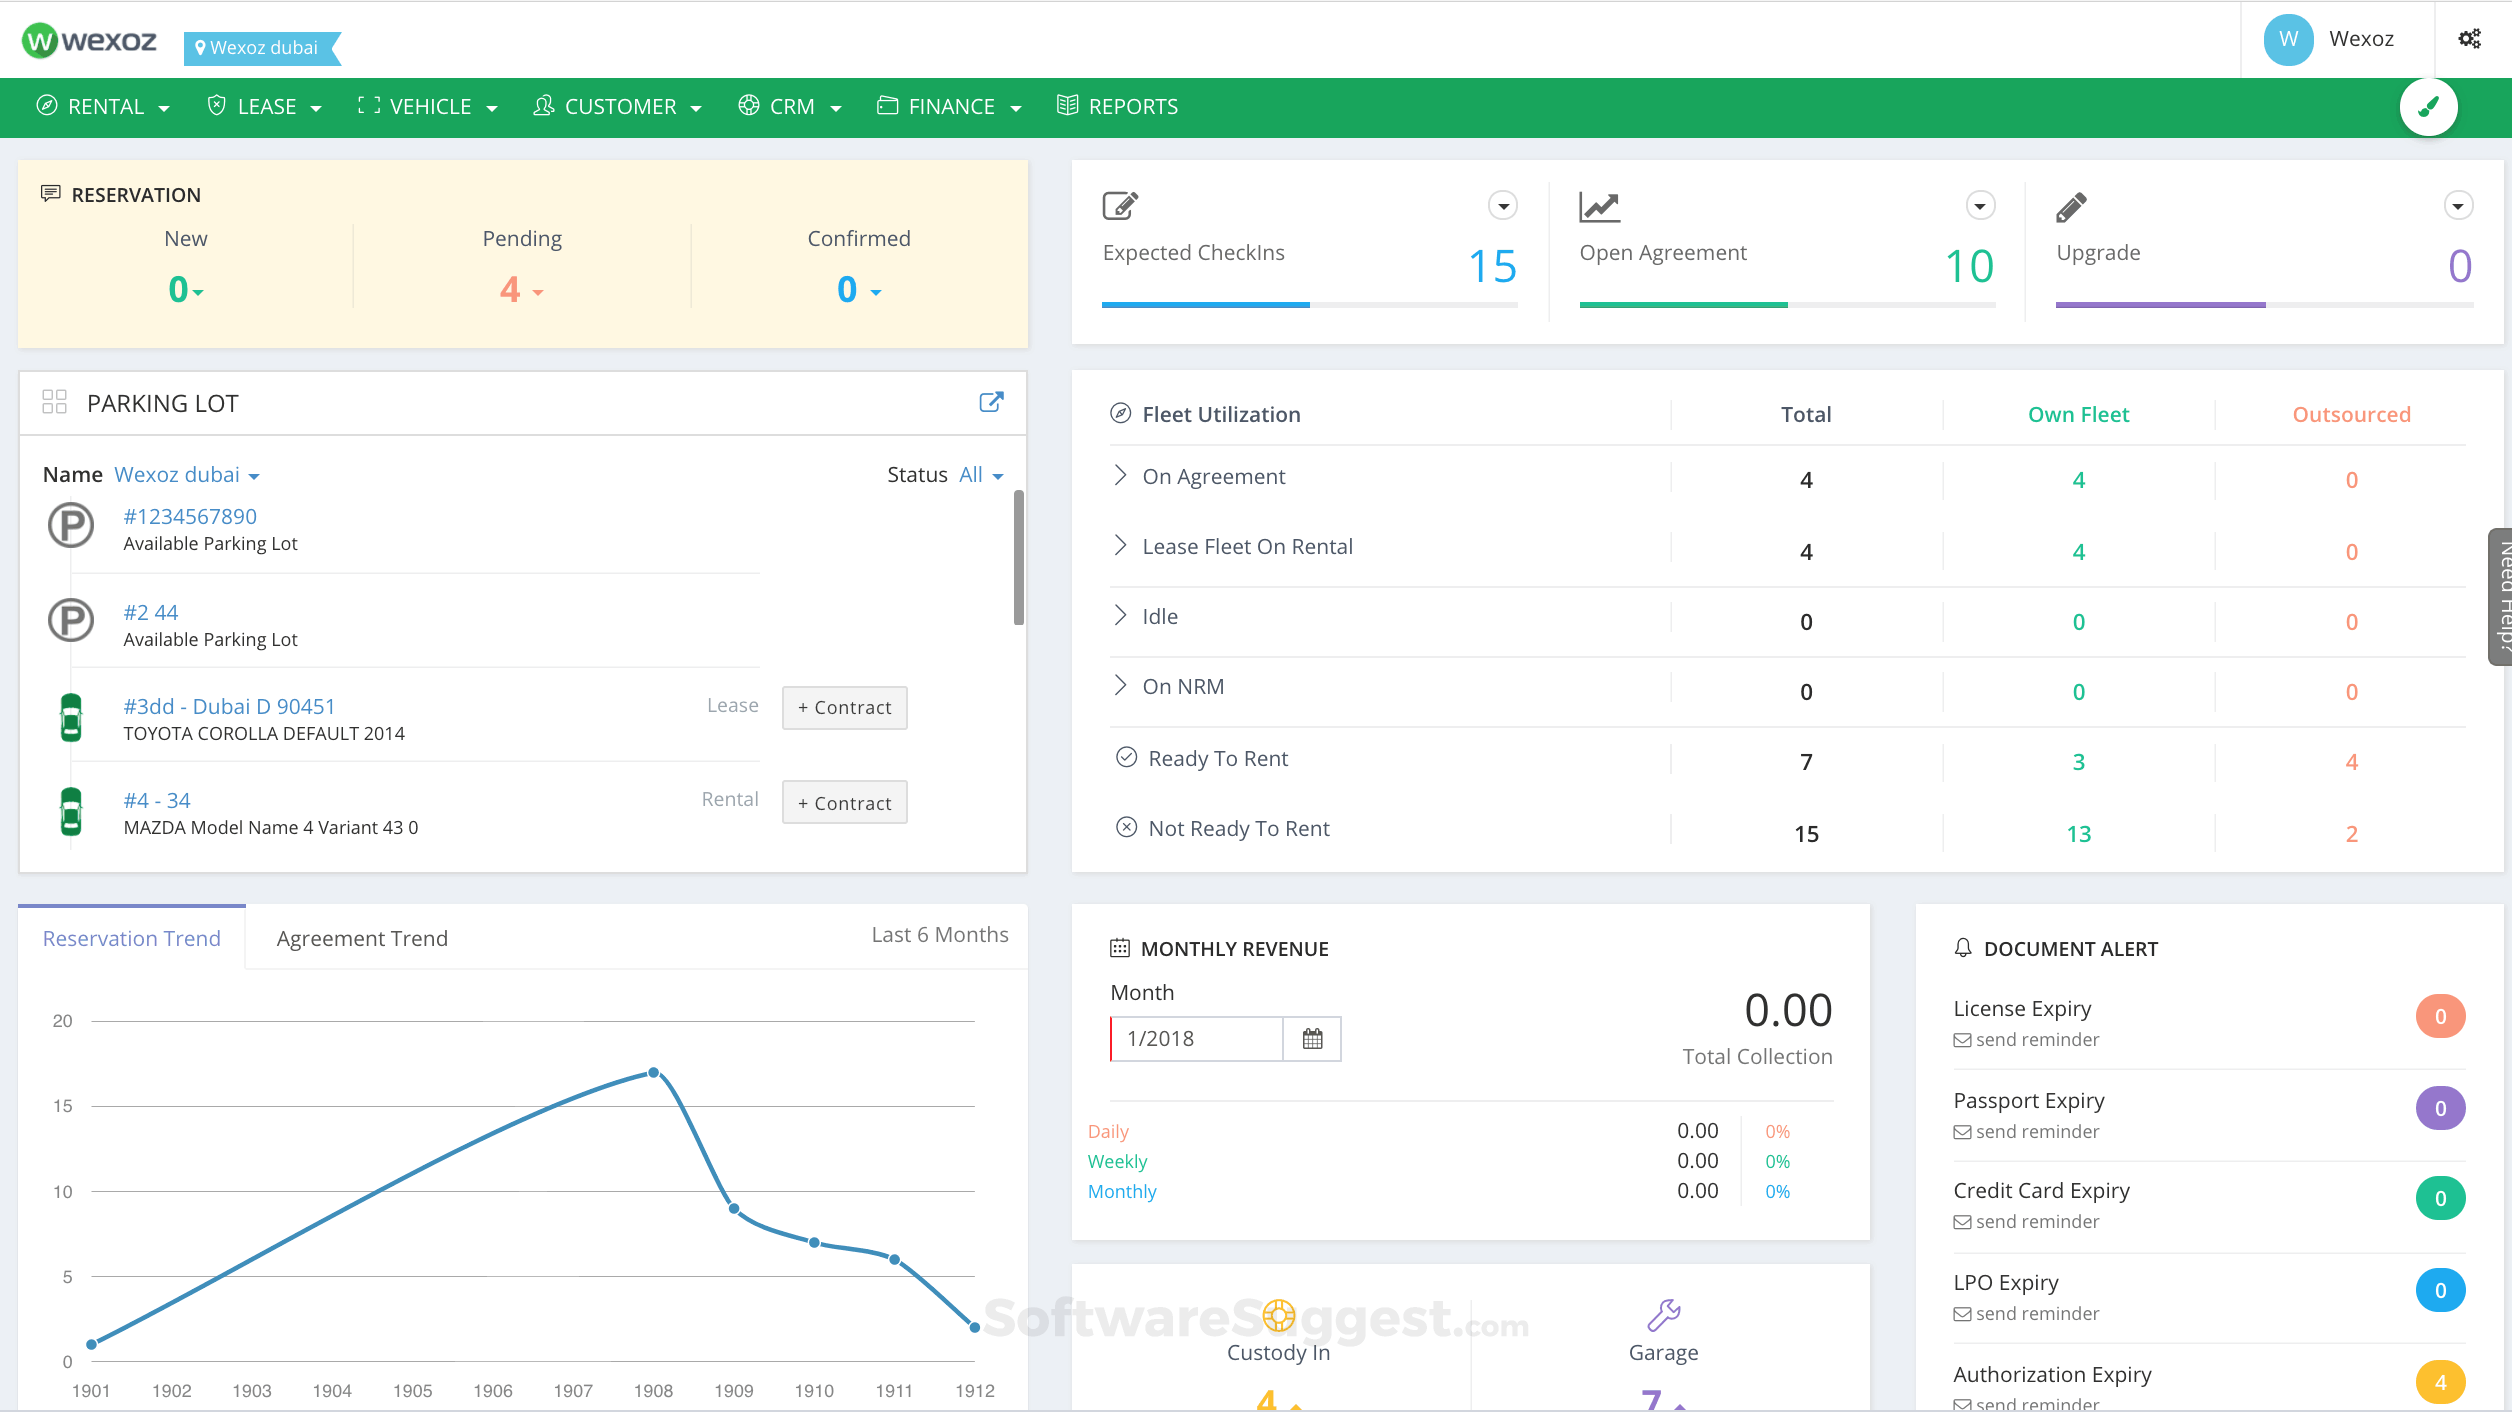Click the Open Agreement chart icon
The width and height of the screenshot is (2512, 1416).
point(1597,206)
